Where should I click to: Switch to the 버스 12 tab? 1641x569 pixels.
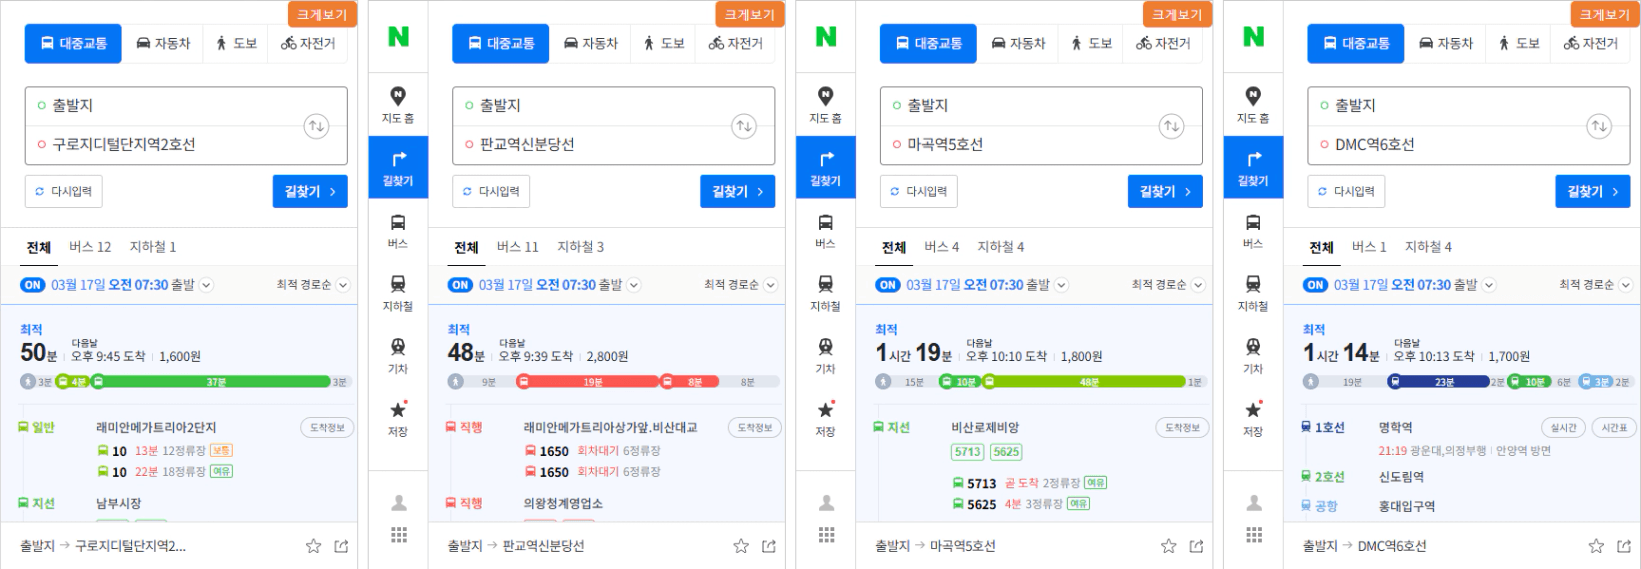coord(90,247)
